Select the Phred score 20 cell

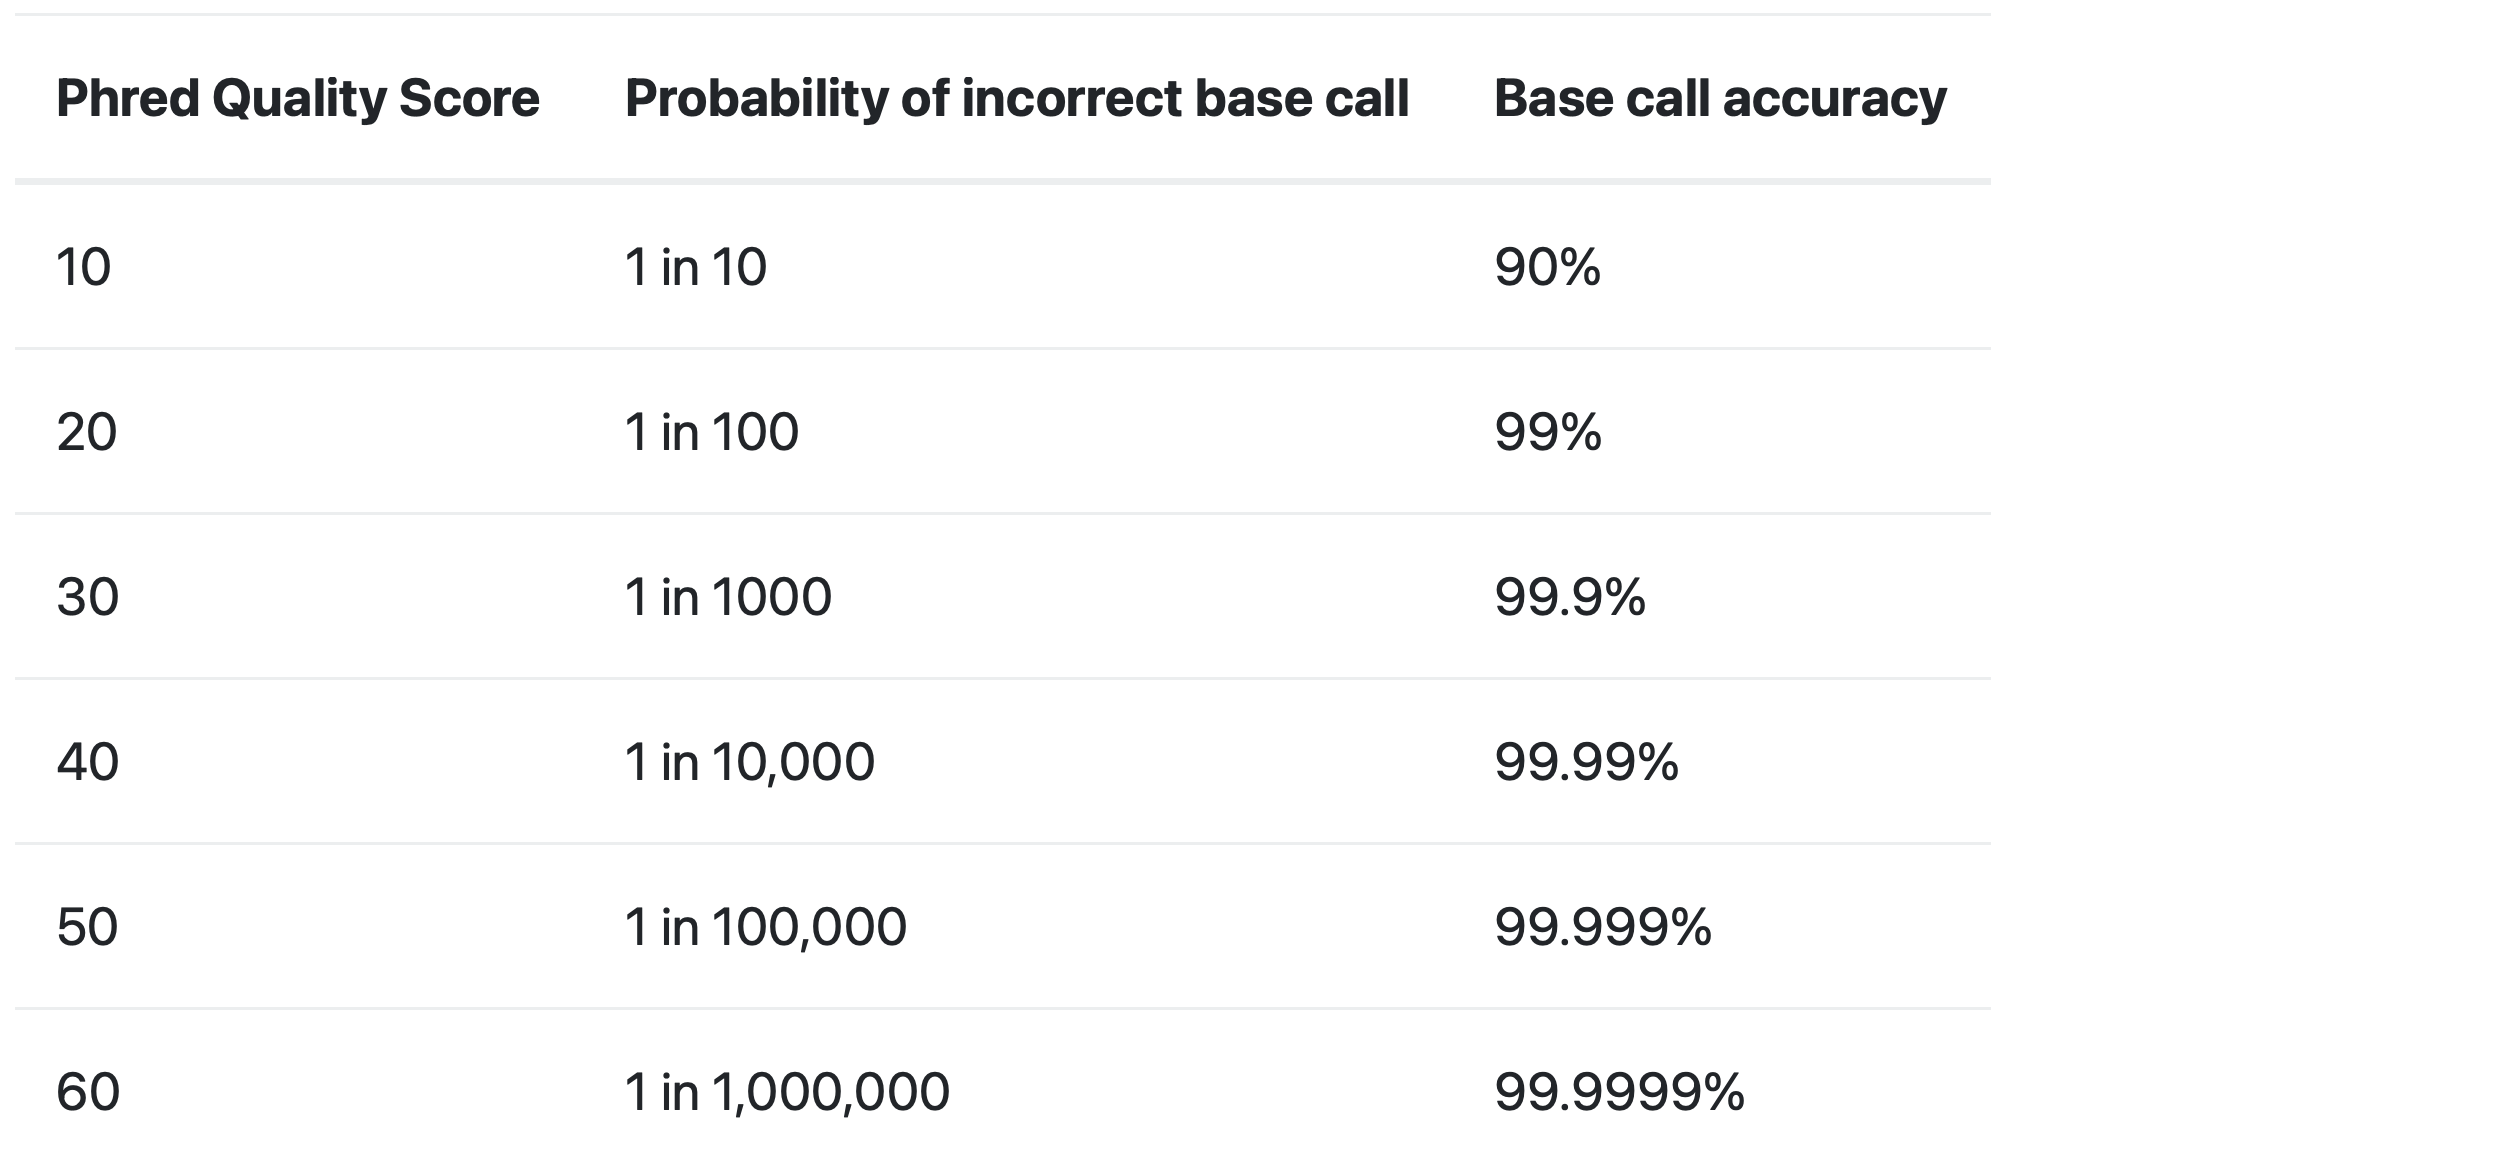(87, 432)
